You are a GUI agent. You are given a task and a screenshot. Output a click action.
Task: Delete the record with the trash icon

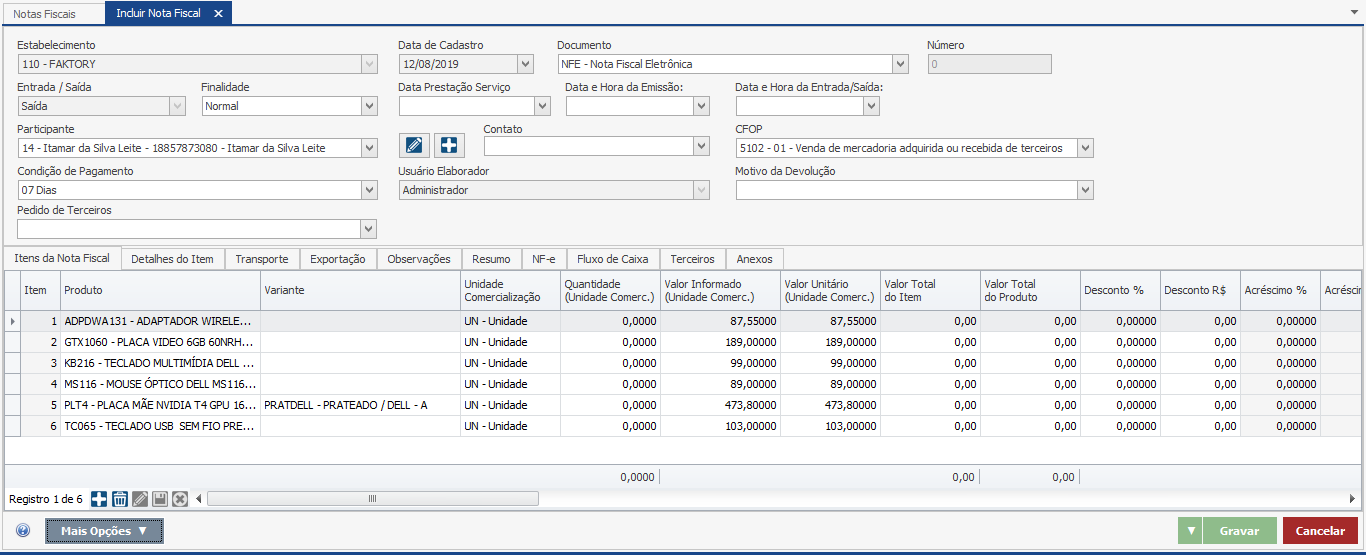pos(119,499)
